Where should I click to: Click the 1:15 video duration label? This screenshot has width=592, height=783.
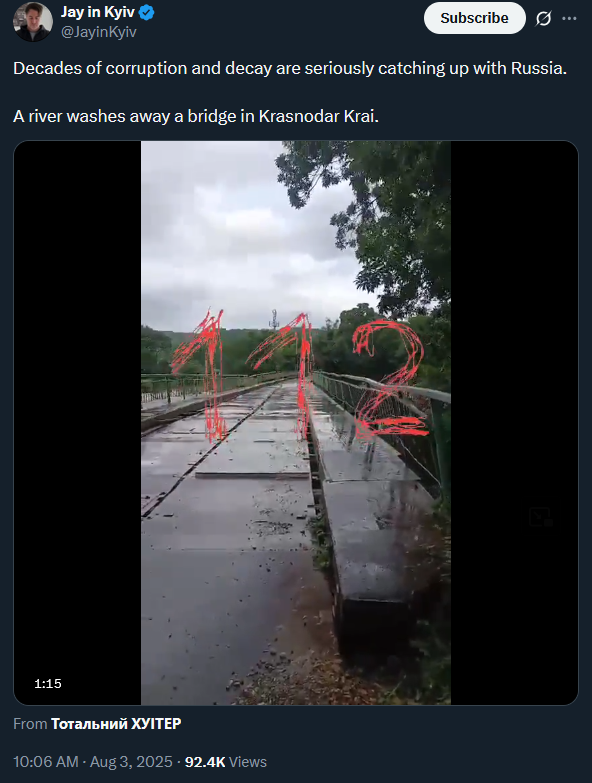(48, 684)
